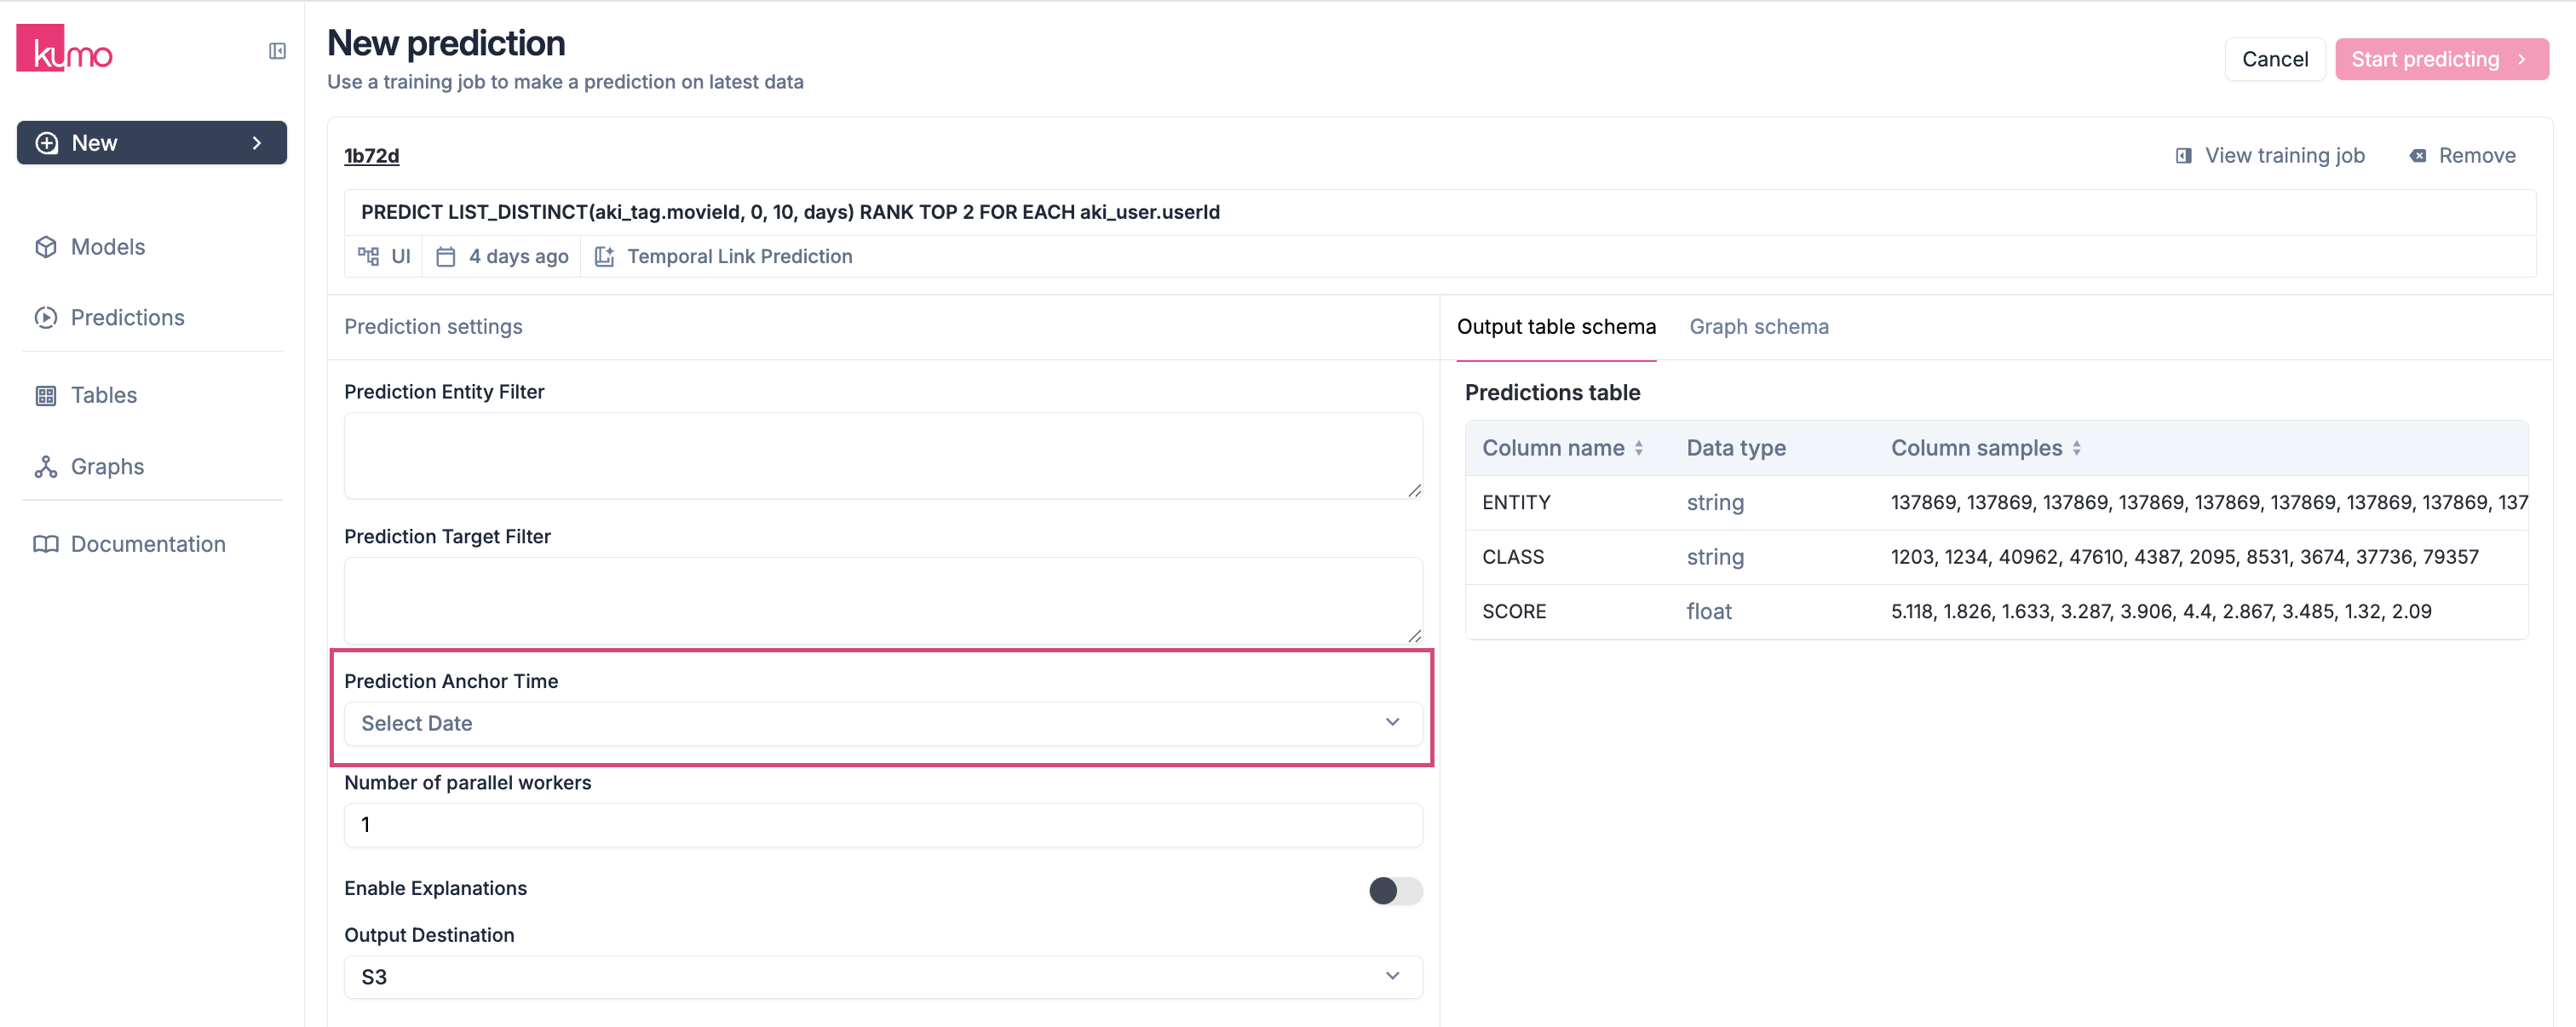Click the Tables grid icon
The image size is (2576, 1027).
(46, 396)
